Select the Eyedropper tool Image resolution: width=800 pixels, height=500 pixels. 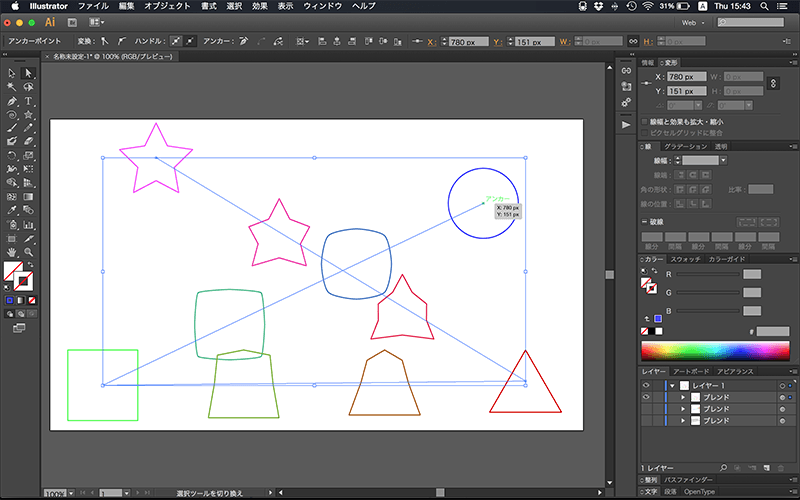click(11, 210)
